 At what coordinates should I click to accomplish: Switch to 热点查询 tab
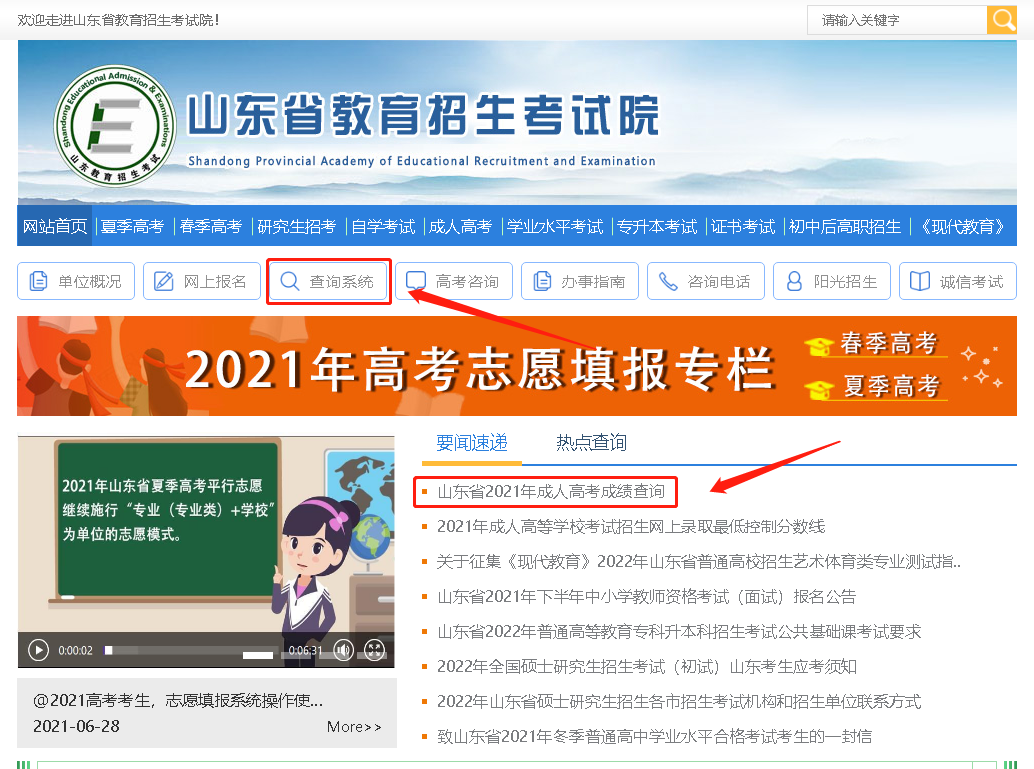click(591, 443)
